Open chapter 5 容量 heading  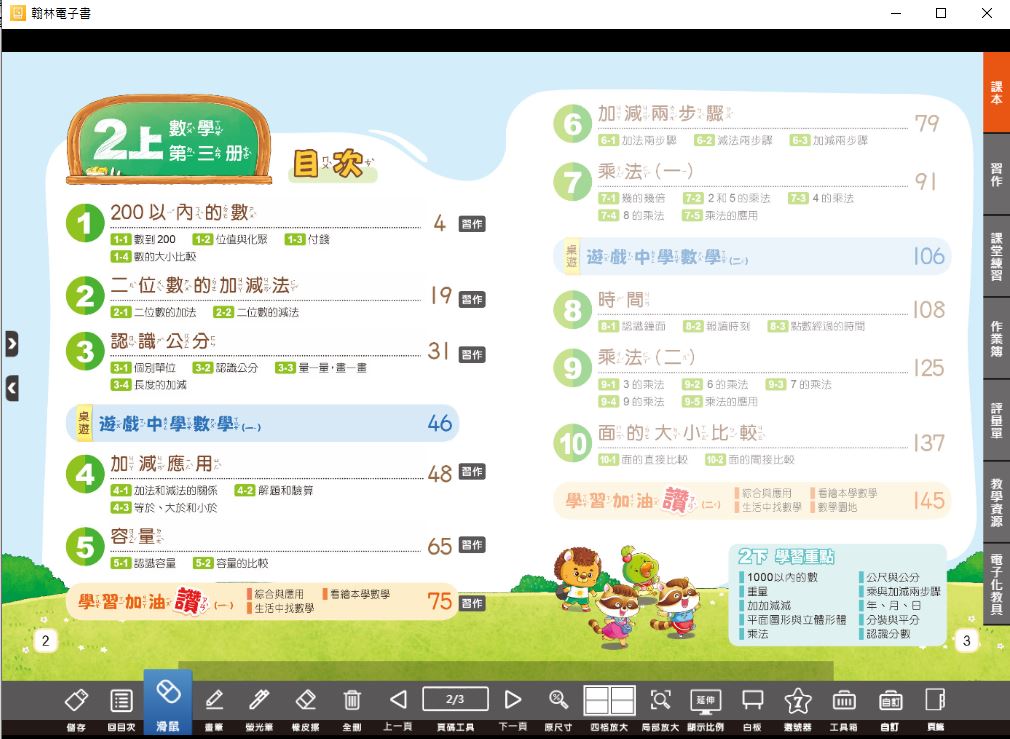coord(137,536)
